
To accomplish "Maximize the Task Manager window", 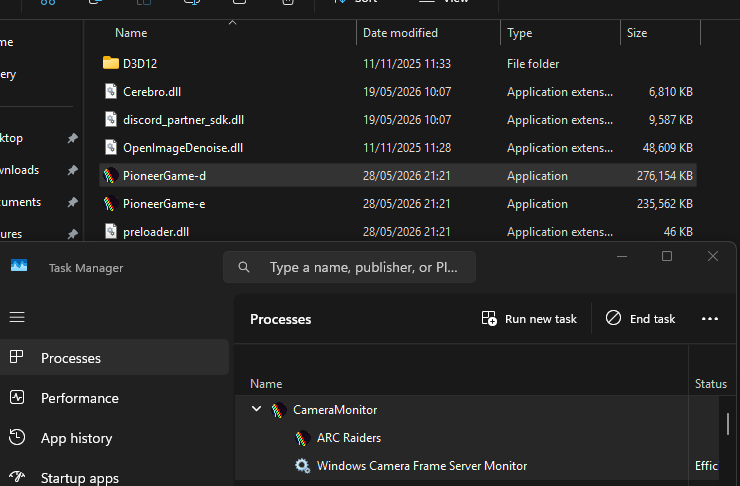I will pyautogui.click(x=667, y=256).
